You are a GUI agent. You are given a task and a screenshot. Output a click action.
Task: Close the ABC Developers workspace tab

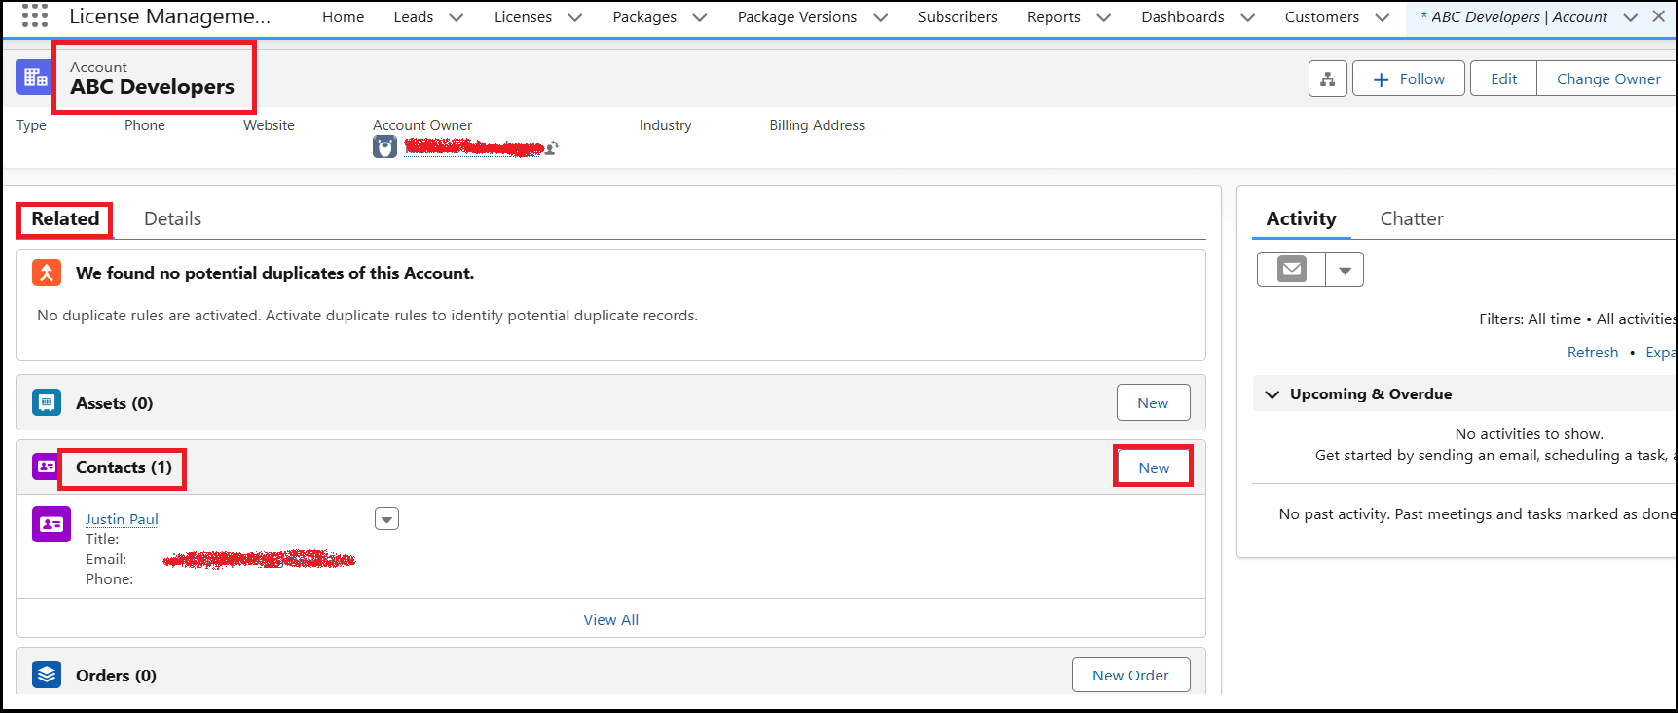point(1658,17)
